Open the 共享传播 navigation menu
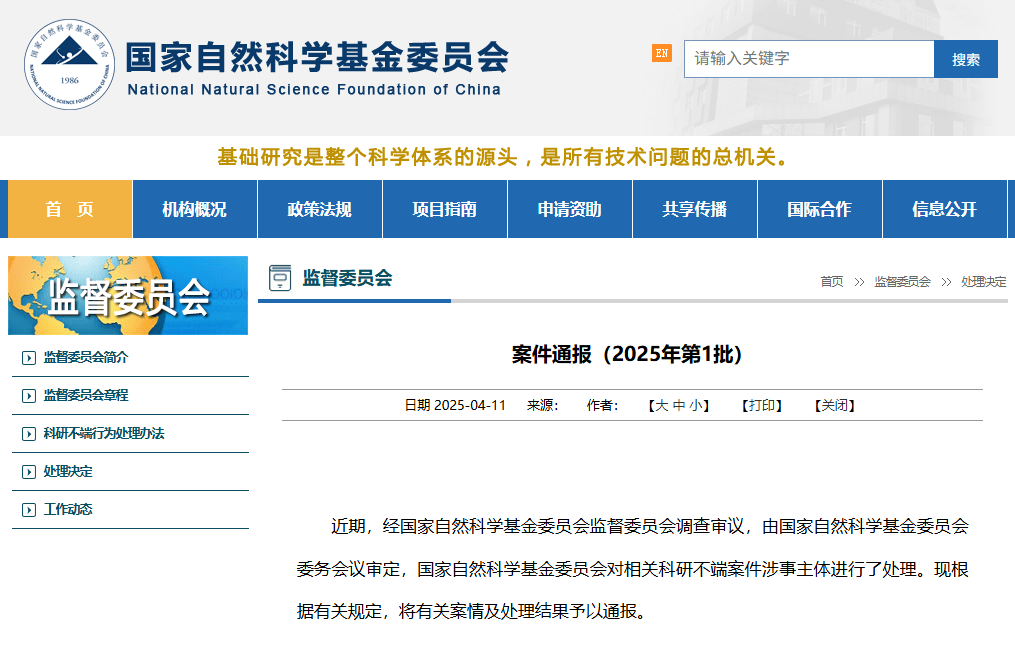The image size is (1015, 652). pyautogui.click(x=695, y=209)
